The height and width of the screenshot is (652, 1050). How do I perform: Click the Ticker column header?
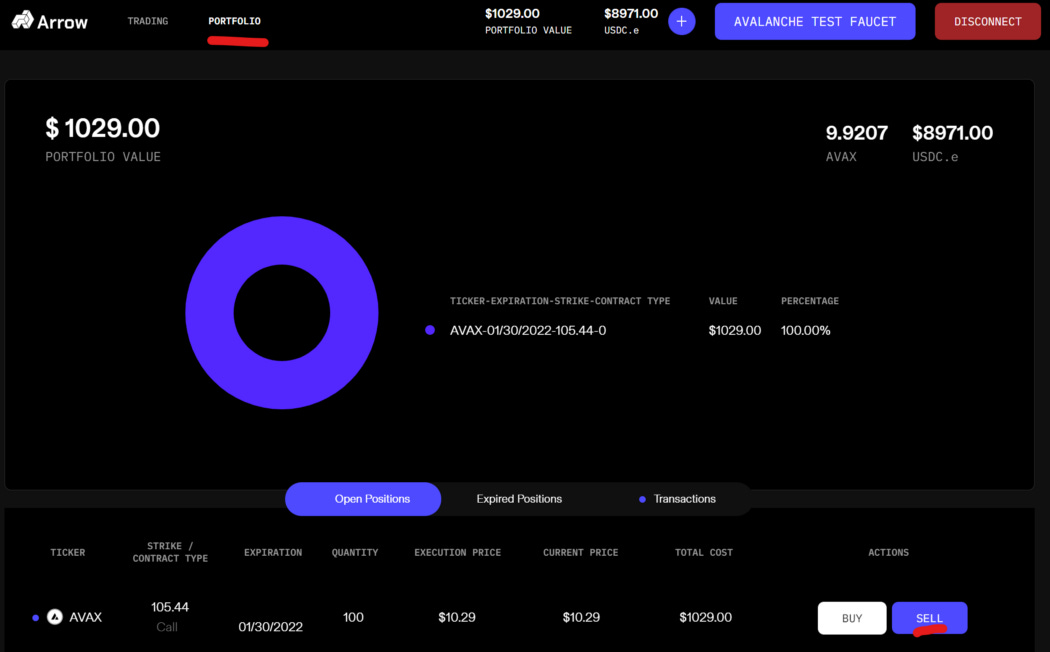point(68,552)
